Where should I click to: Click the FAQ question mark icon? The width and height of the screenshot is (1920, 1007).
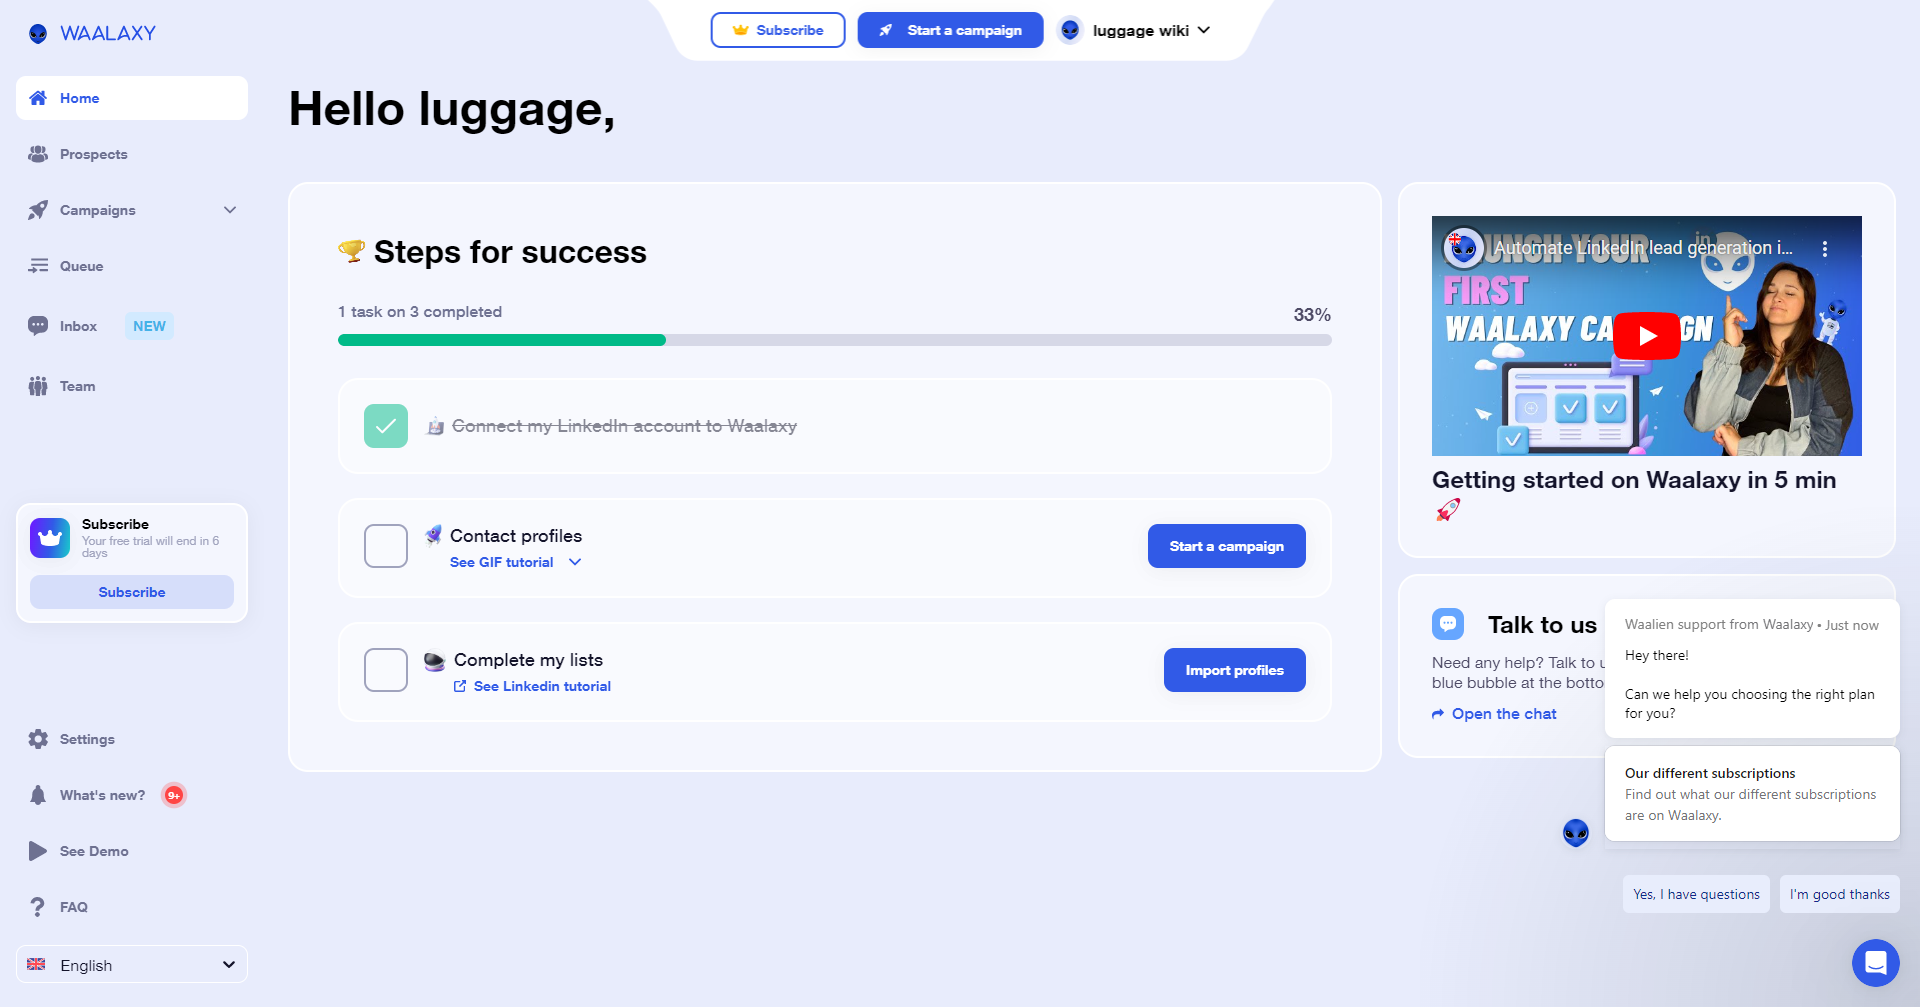38,907
